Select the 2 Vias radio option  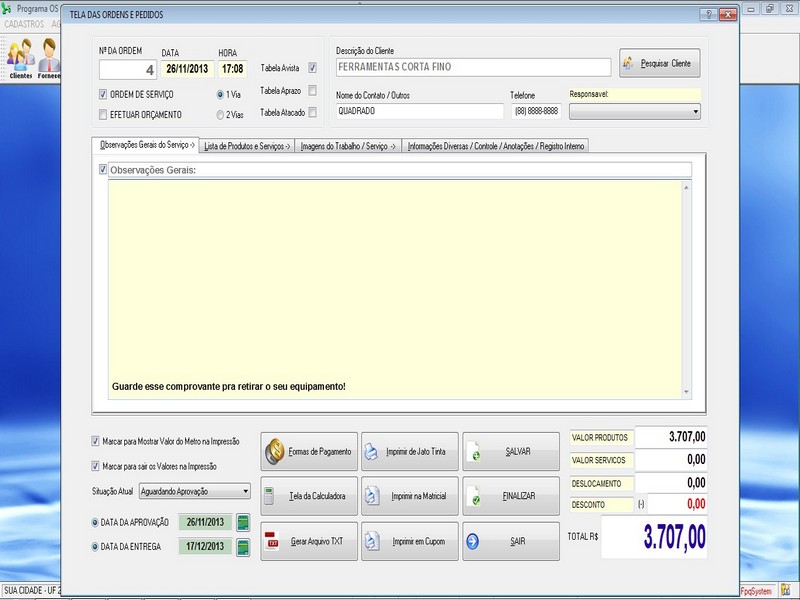coord(220,115)
